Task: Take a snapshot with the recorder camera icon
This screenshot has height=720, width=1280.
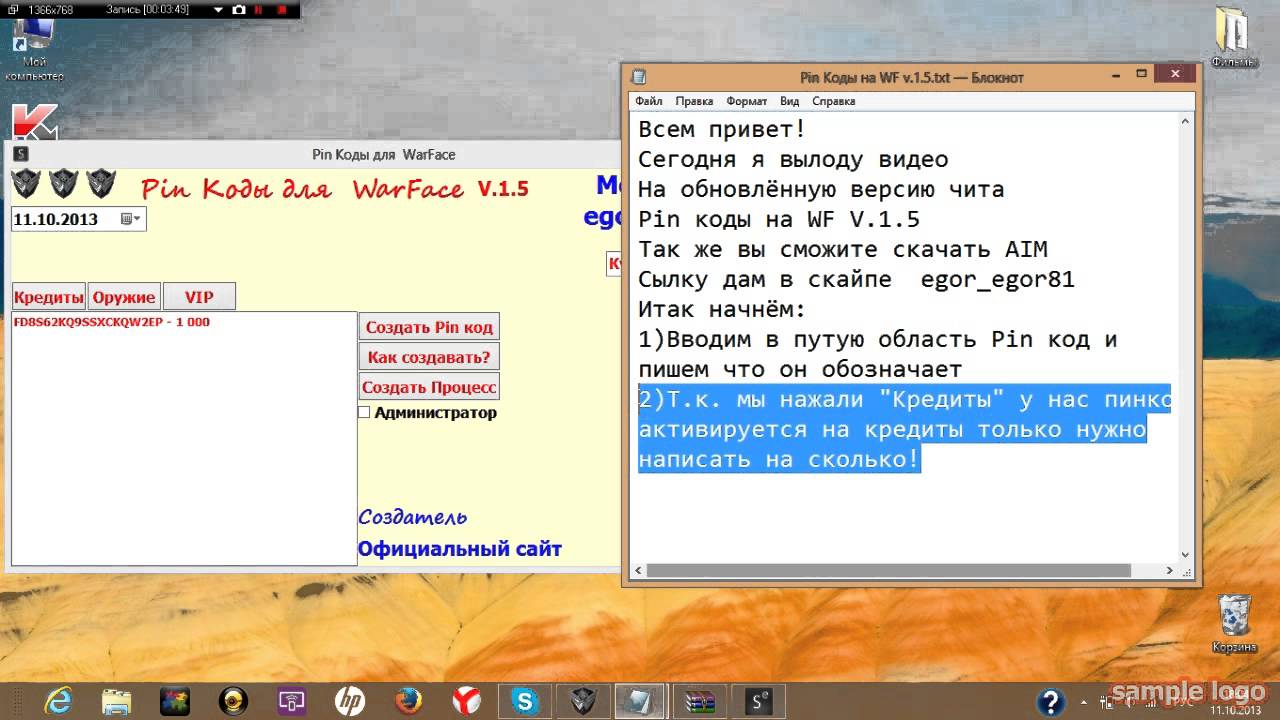Action: (239, 9)
